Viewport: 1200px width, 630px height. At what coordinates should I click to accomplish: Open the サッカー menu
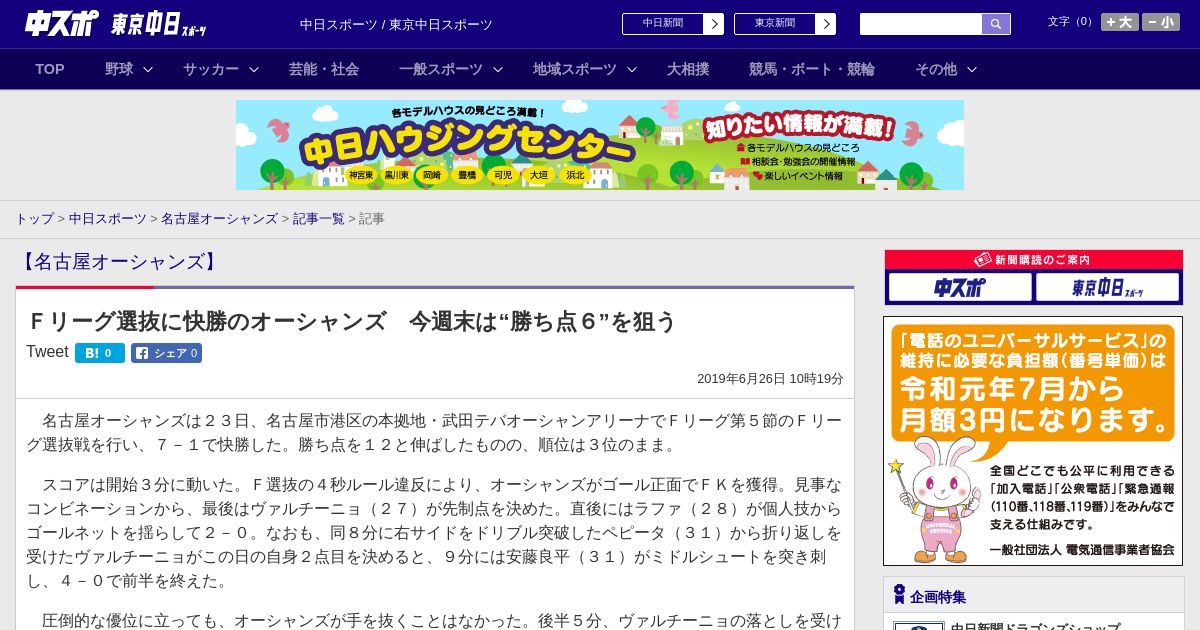pyautogui.click(x=211, y=69)
